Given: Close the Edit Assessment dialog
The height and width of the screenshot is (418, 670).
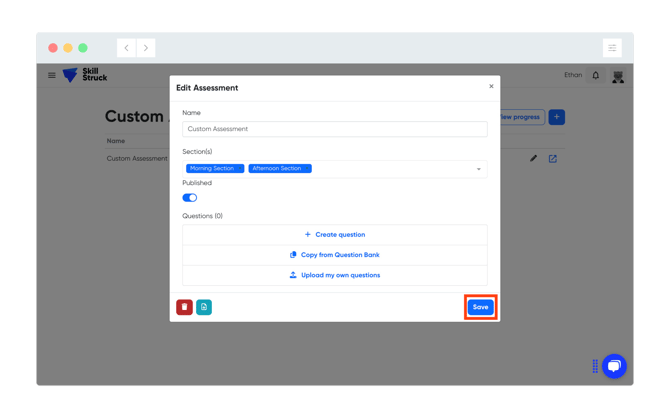Looking at the screenshot, I should click(491, 86).
